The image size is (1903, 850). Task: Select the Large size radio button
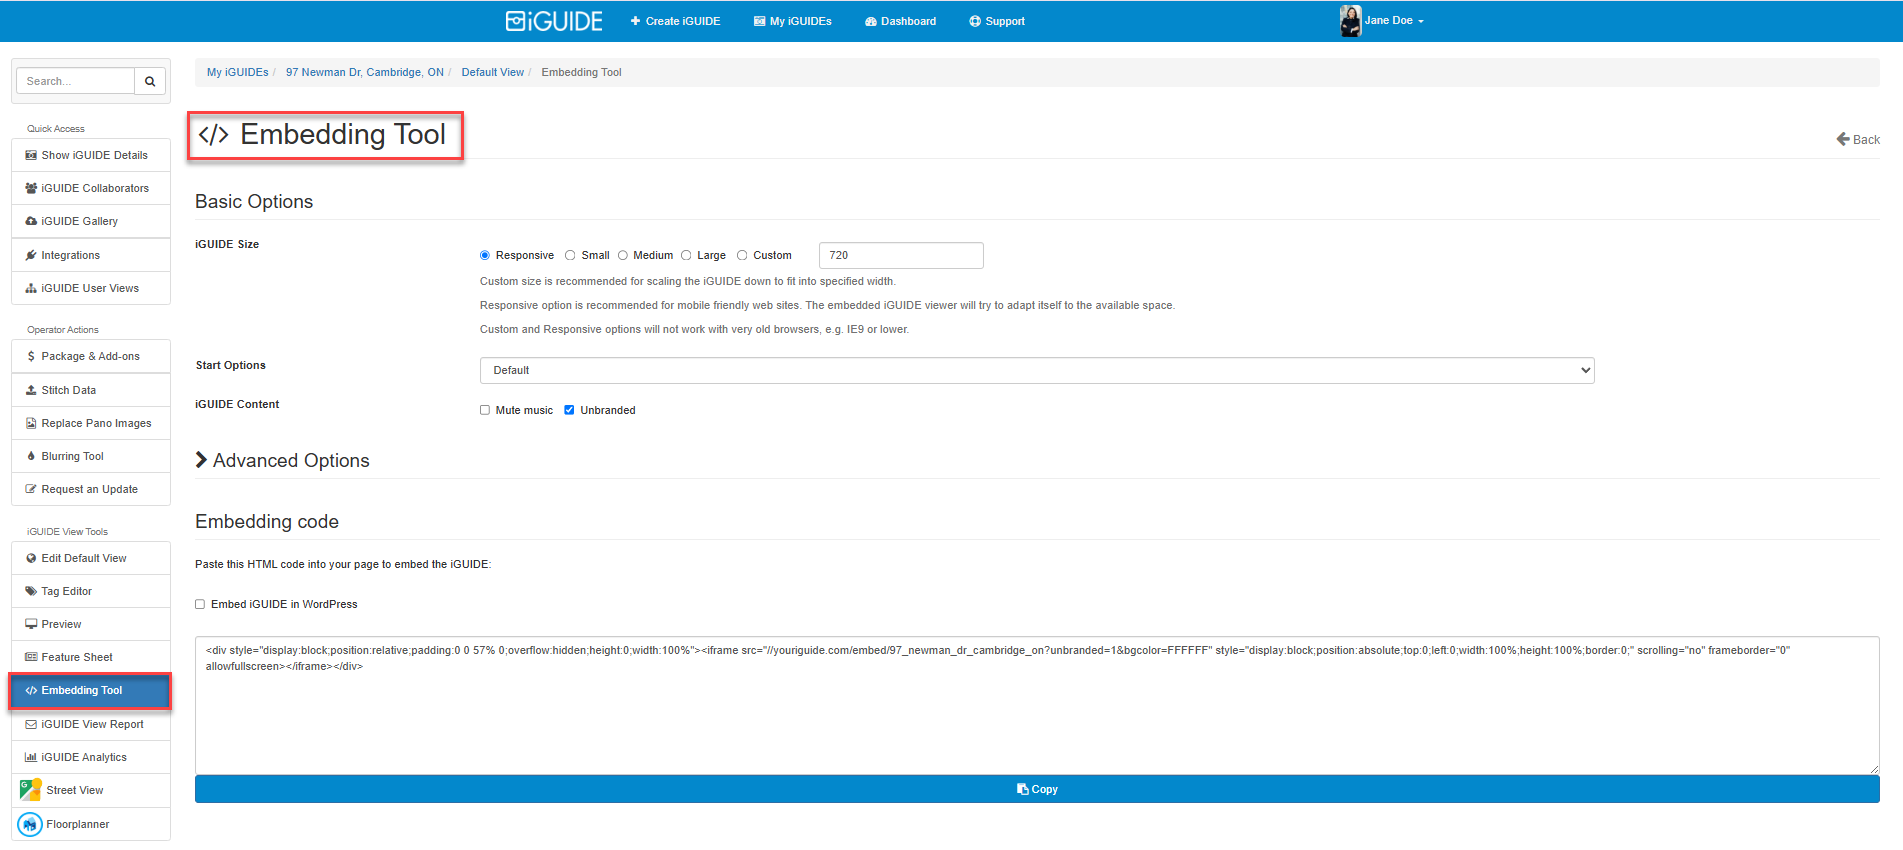686,255
